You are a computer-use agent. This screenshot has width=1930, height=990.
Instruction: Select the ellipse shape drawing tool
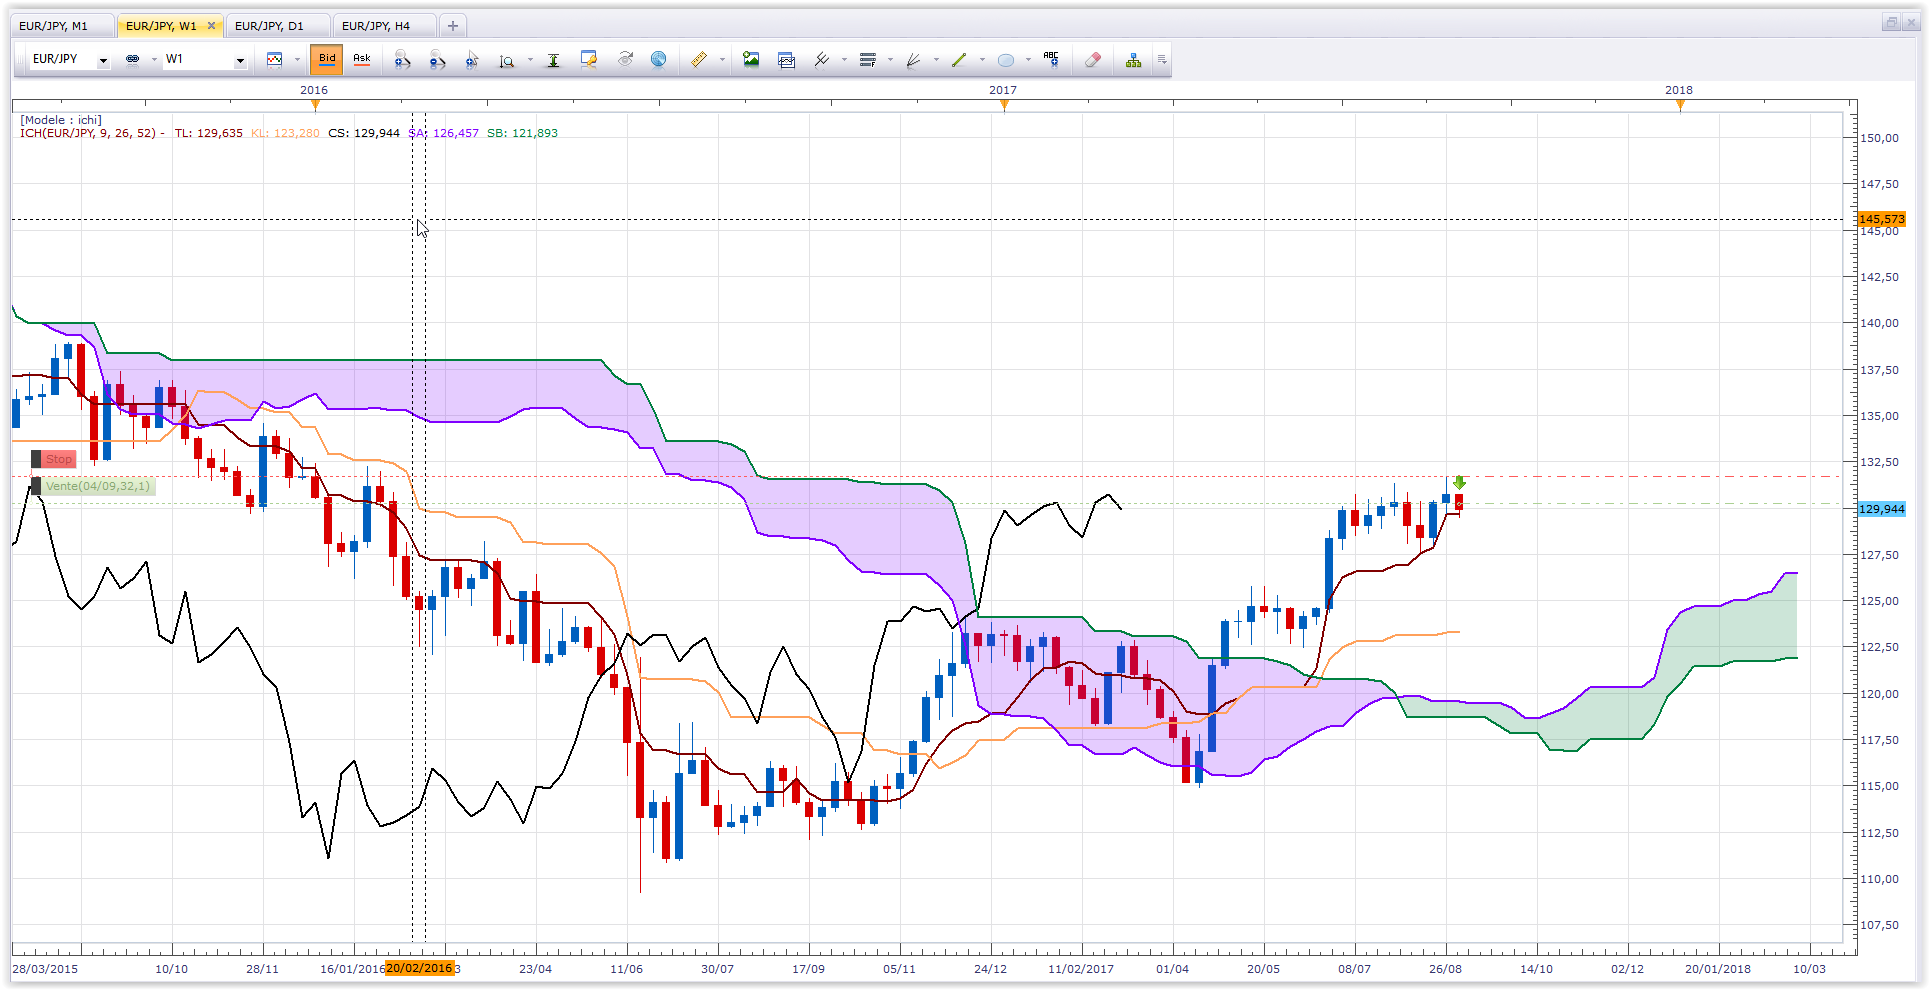(x=1006, y=60)
